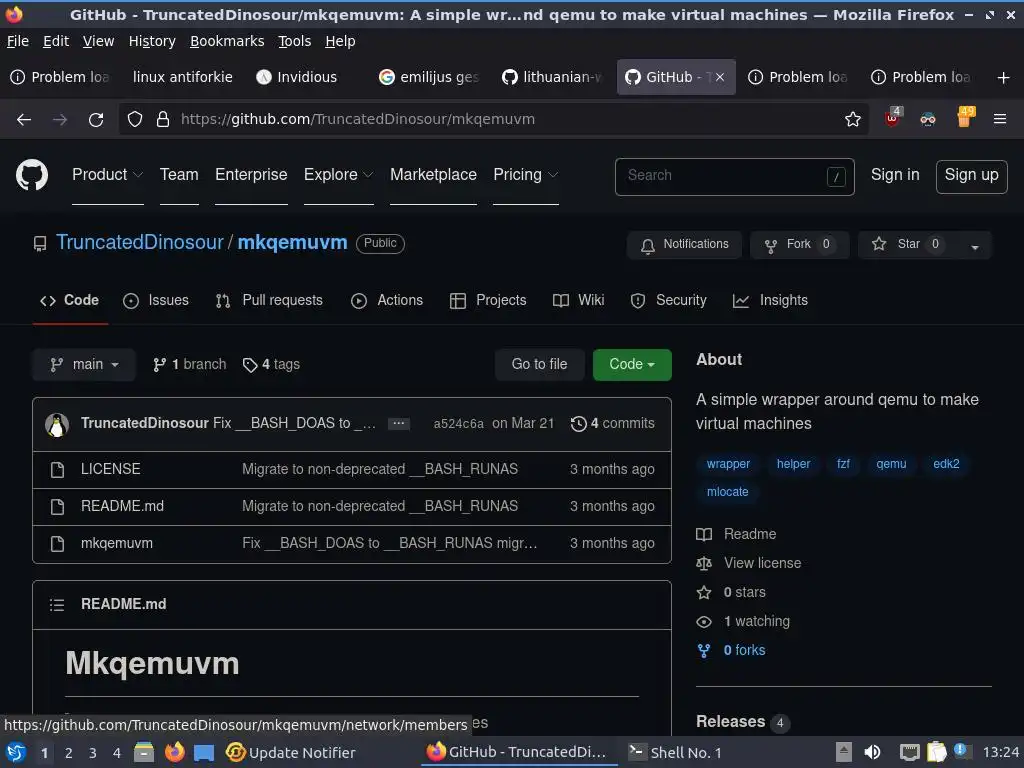Close the GitHub tab with its X

click(x=720, y=77)
